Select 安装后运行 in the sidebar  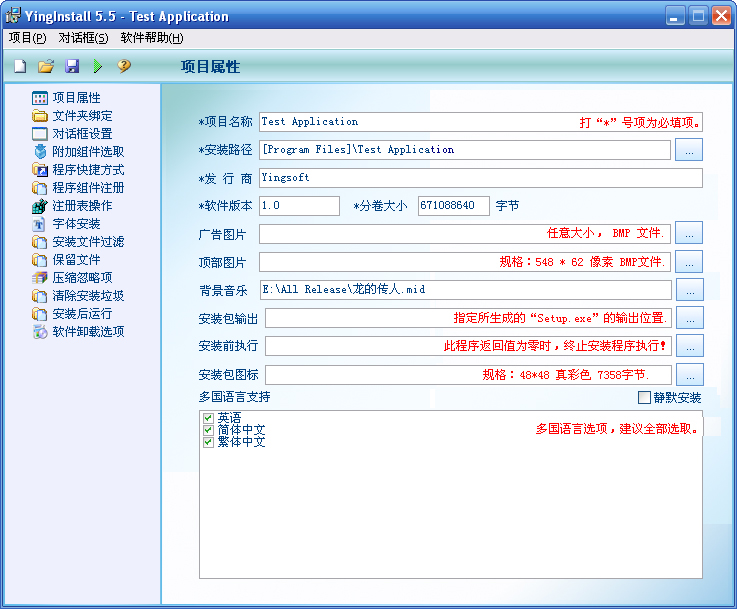[x=82, y=314]
